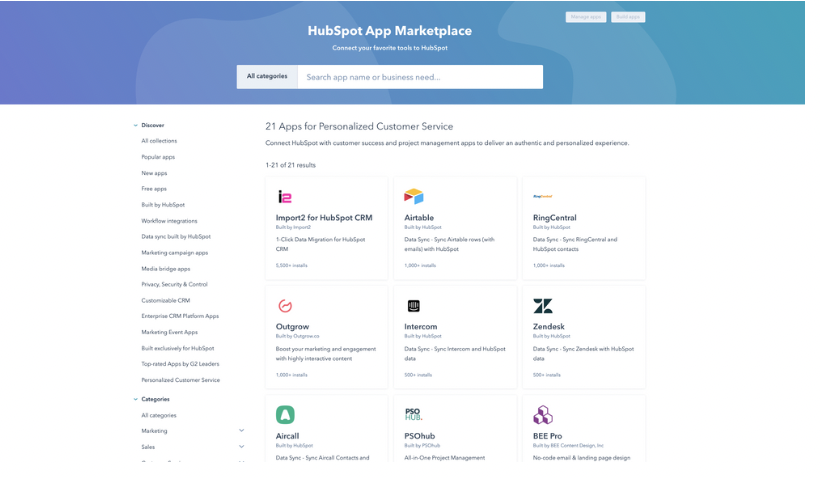The height and width of the screenshot is (478, 820).
Task: Expand the Marketing category chevron
Action: [x=242, y=431]
